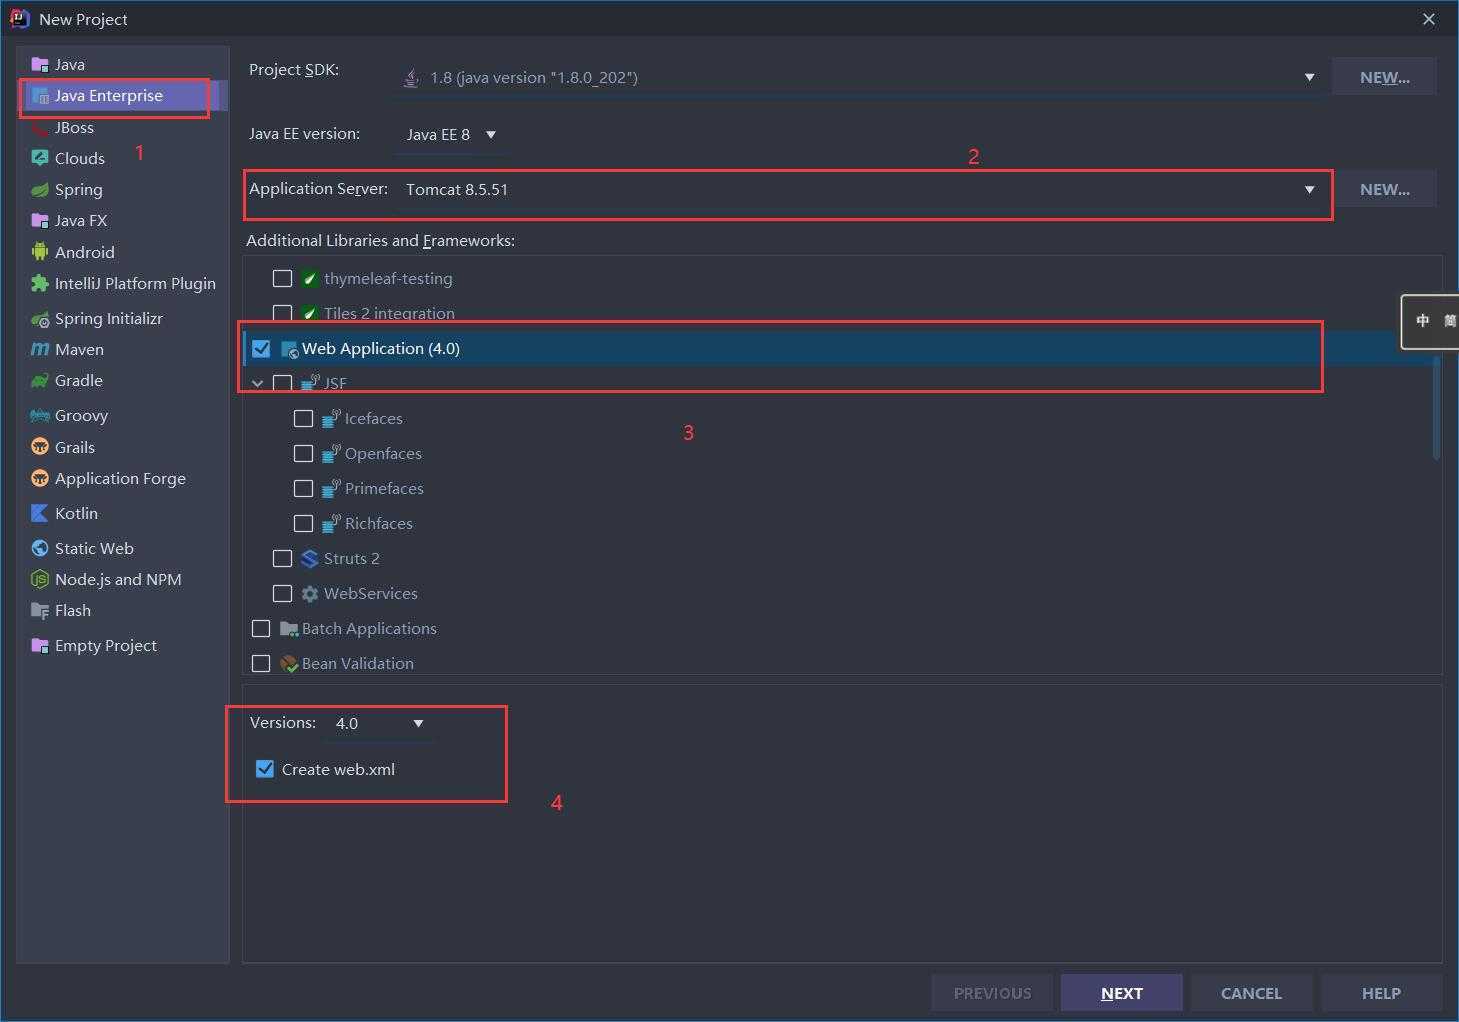The image size is (1459, 1022).
Task: Check the Struts 2 checkbox
Action: coord(283,558)
